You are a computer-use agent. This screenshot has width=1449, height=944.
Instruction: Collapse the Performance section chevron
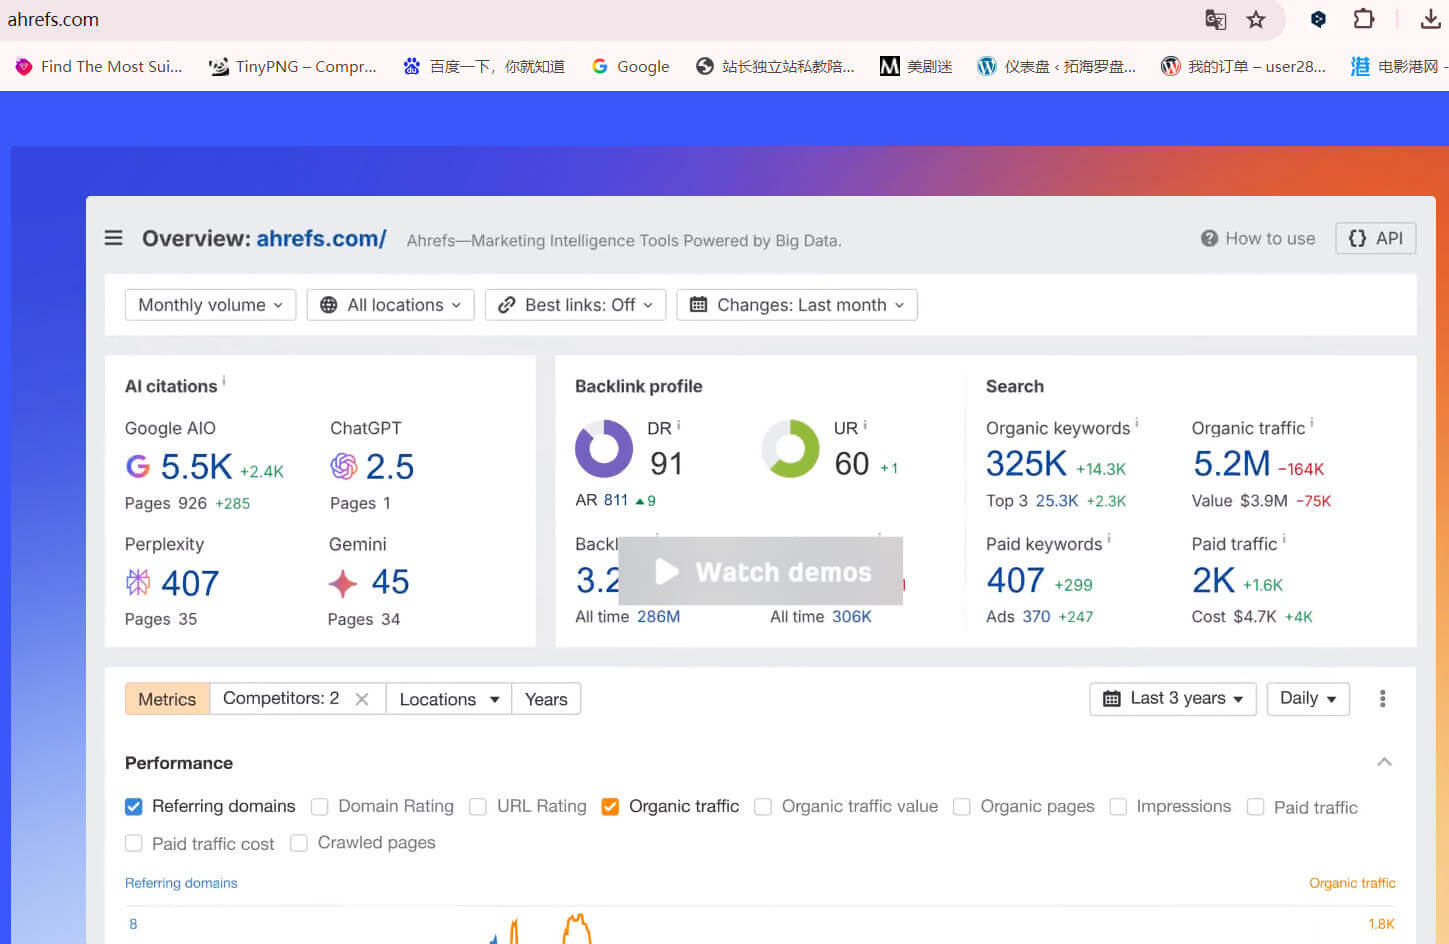pos(1384,762)
